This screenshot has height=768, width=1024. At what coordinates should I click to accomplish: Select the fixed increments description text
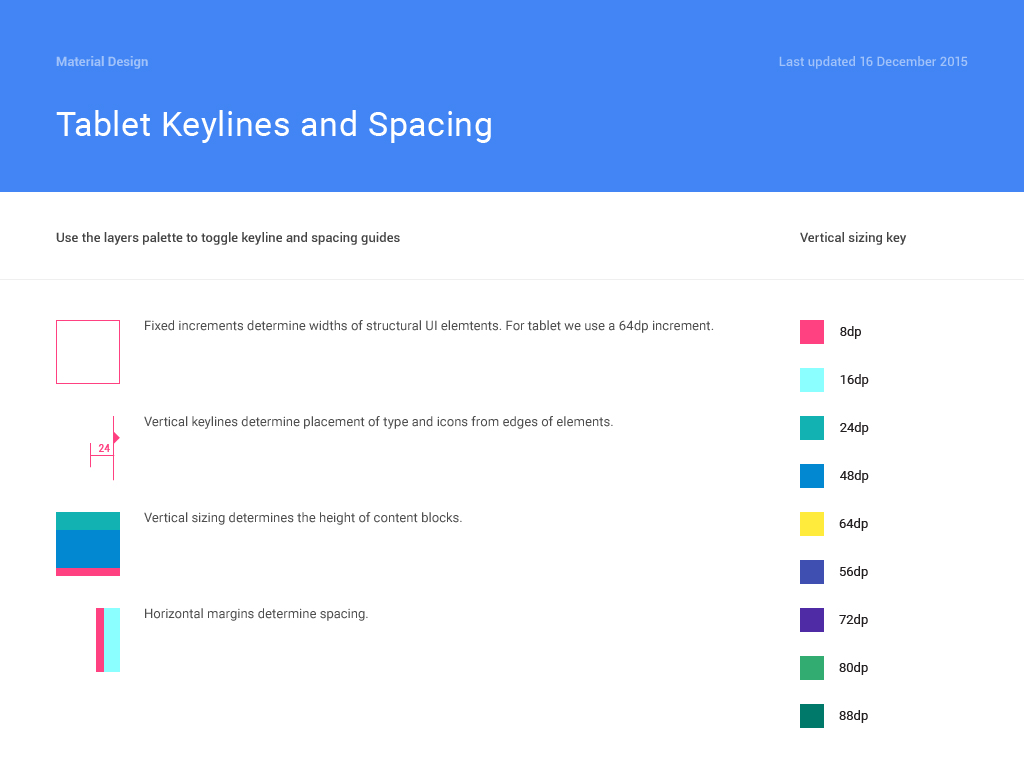(428, 326)
